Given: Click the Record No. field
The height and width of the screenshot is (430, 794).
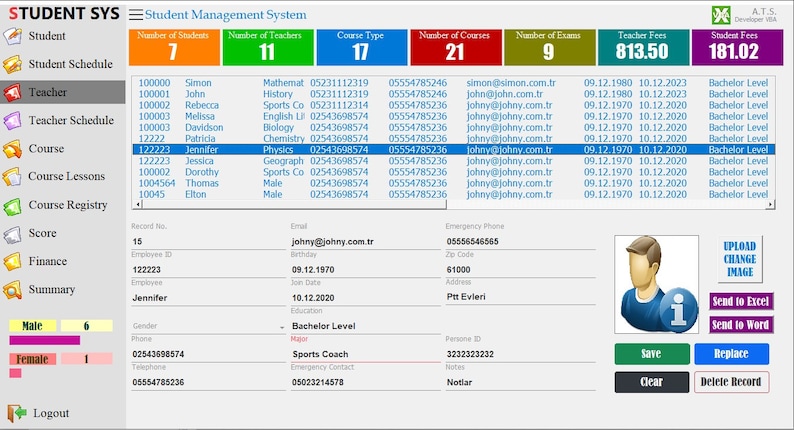Looking at the screenshot, I should coord(208,242).
